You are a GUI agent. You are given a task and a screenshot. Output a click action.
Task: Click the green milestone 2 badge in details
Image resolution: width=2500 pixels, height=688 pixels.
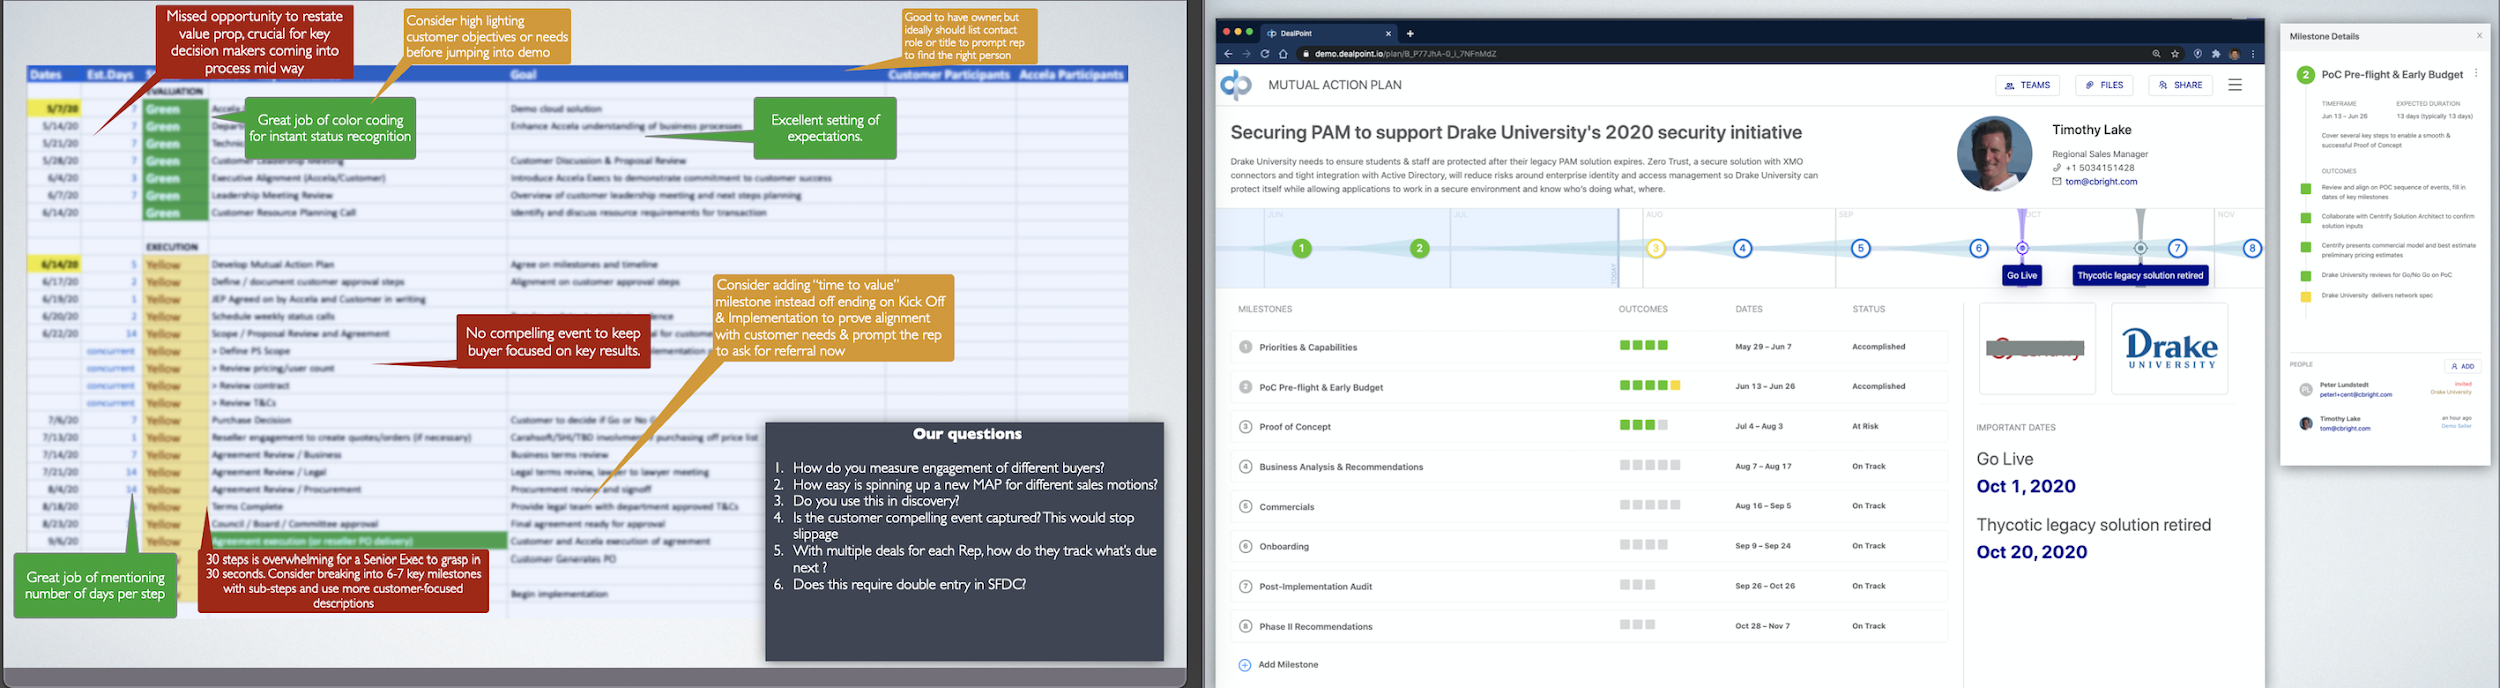click(x=2305, y=75)
